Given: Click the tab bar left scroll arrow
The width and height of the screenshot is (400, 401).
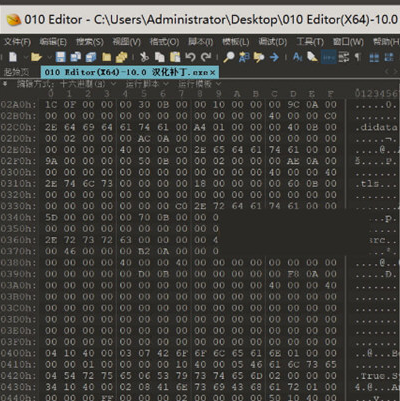Looking at the screenshot, I should [x=387, y=72].
